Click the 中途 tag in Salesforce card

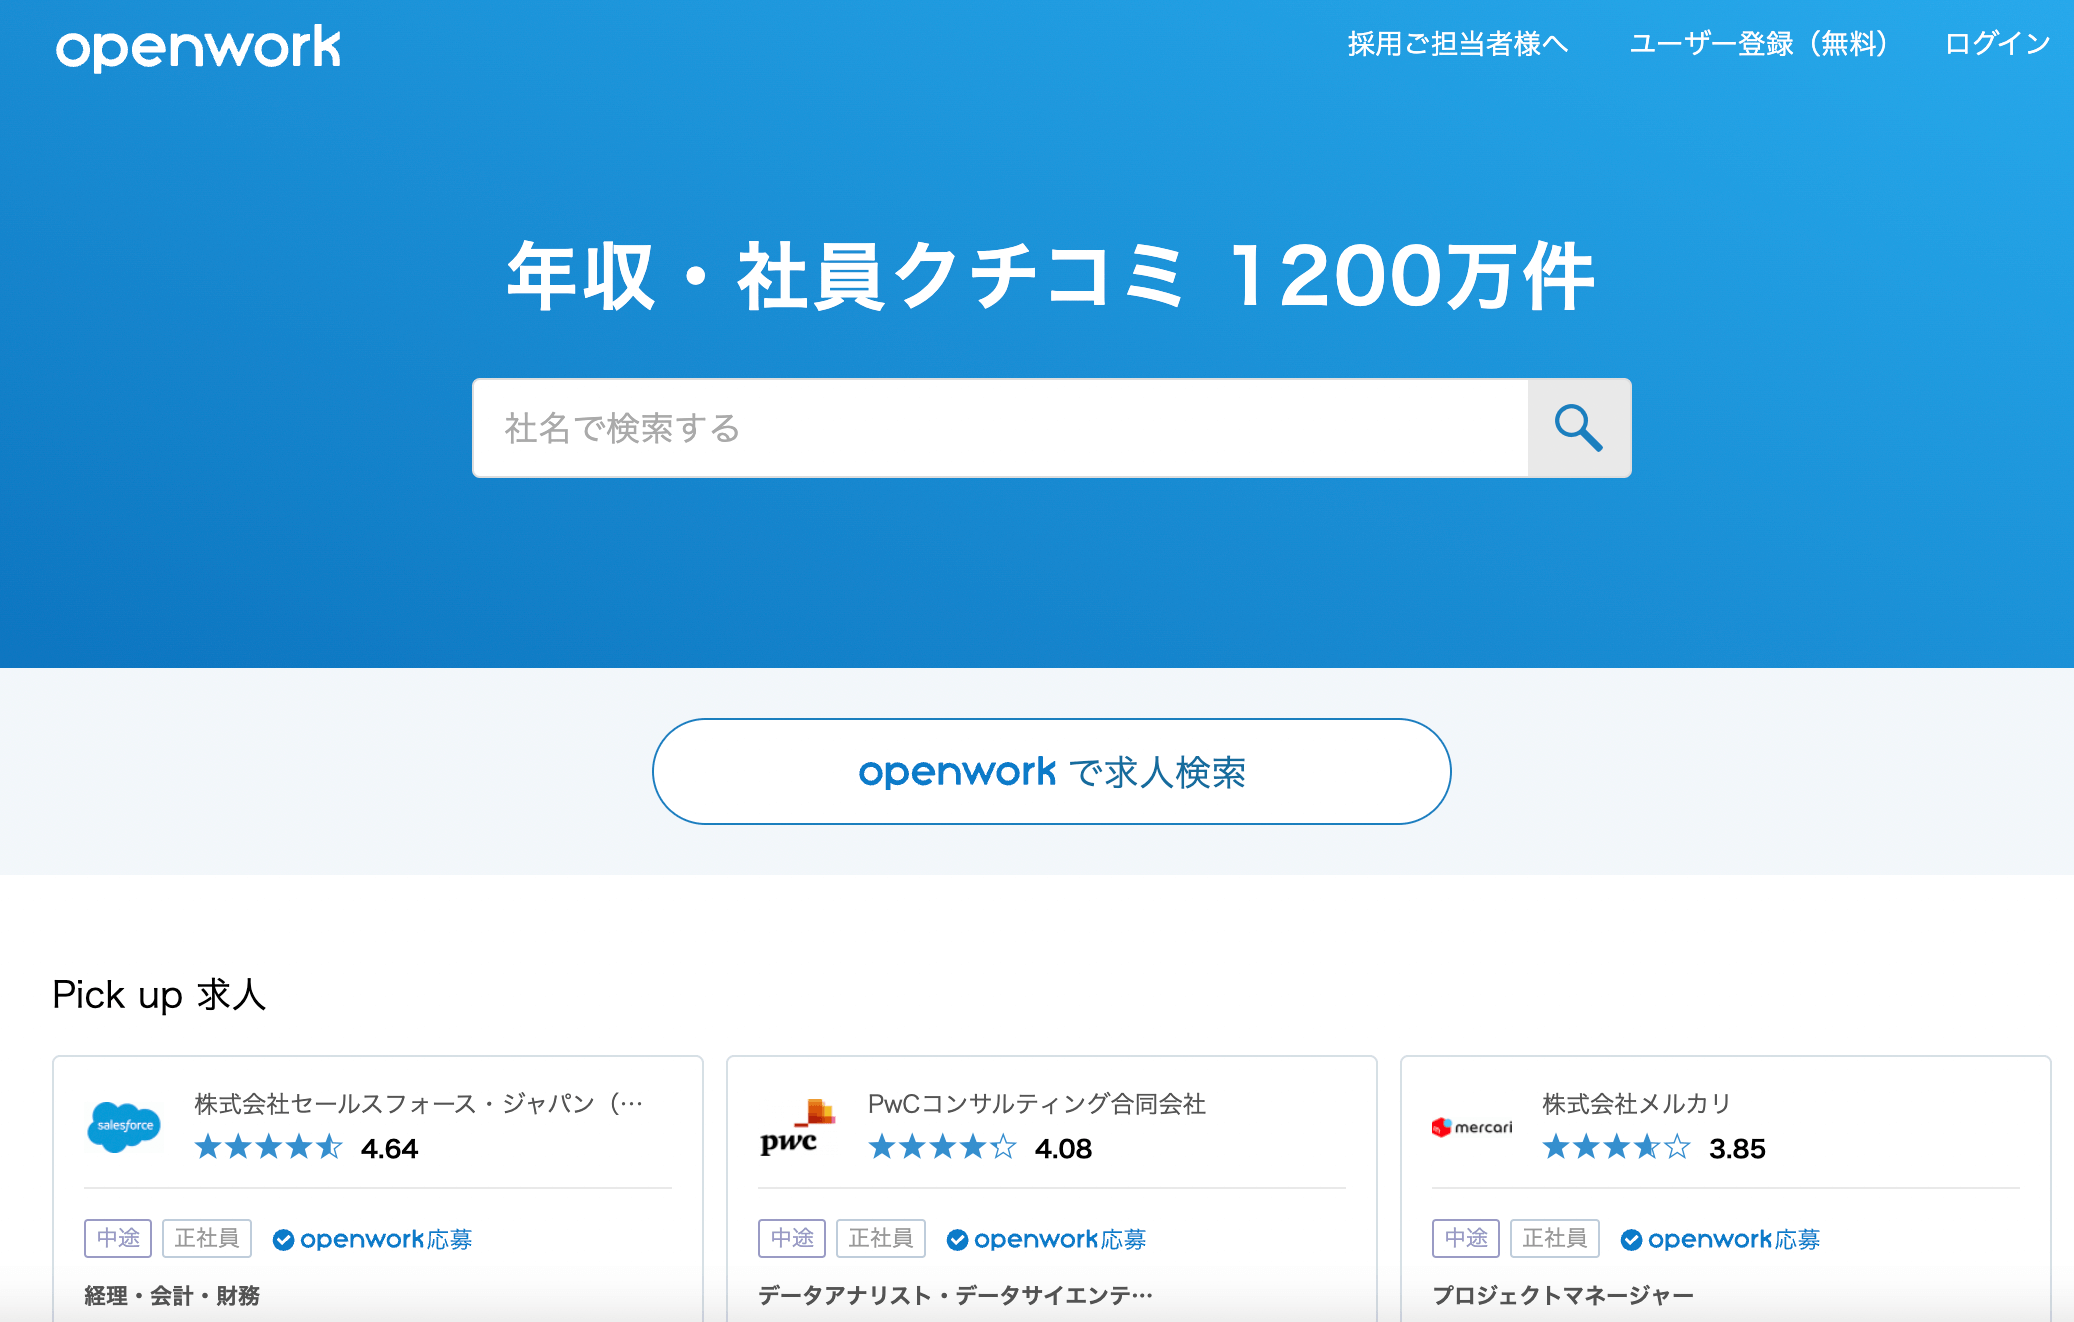pyautogui.click(x=118, y=1238)
